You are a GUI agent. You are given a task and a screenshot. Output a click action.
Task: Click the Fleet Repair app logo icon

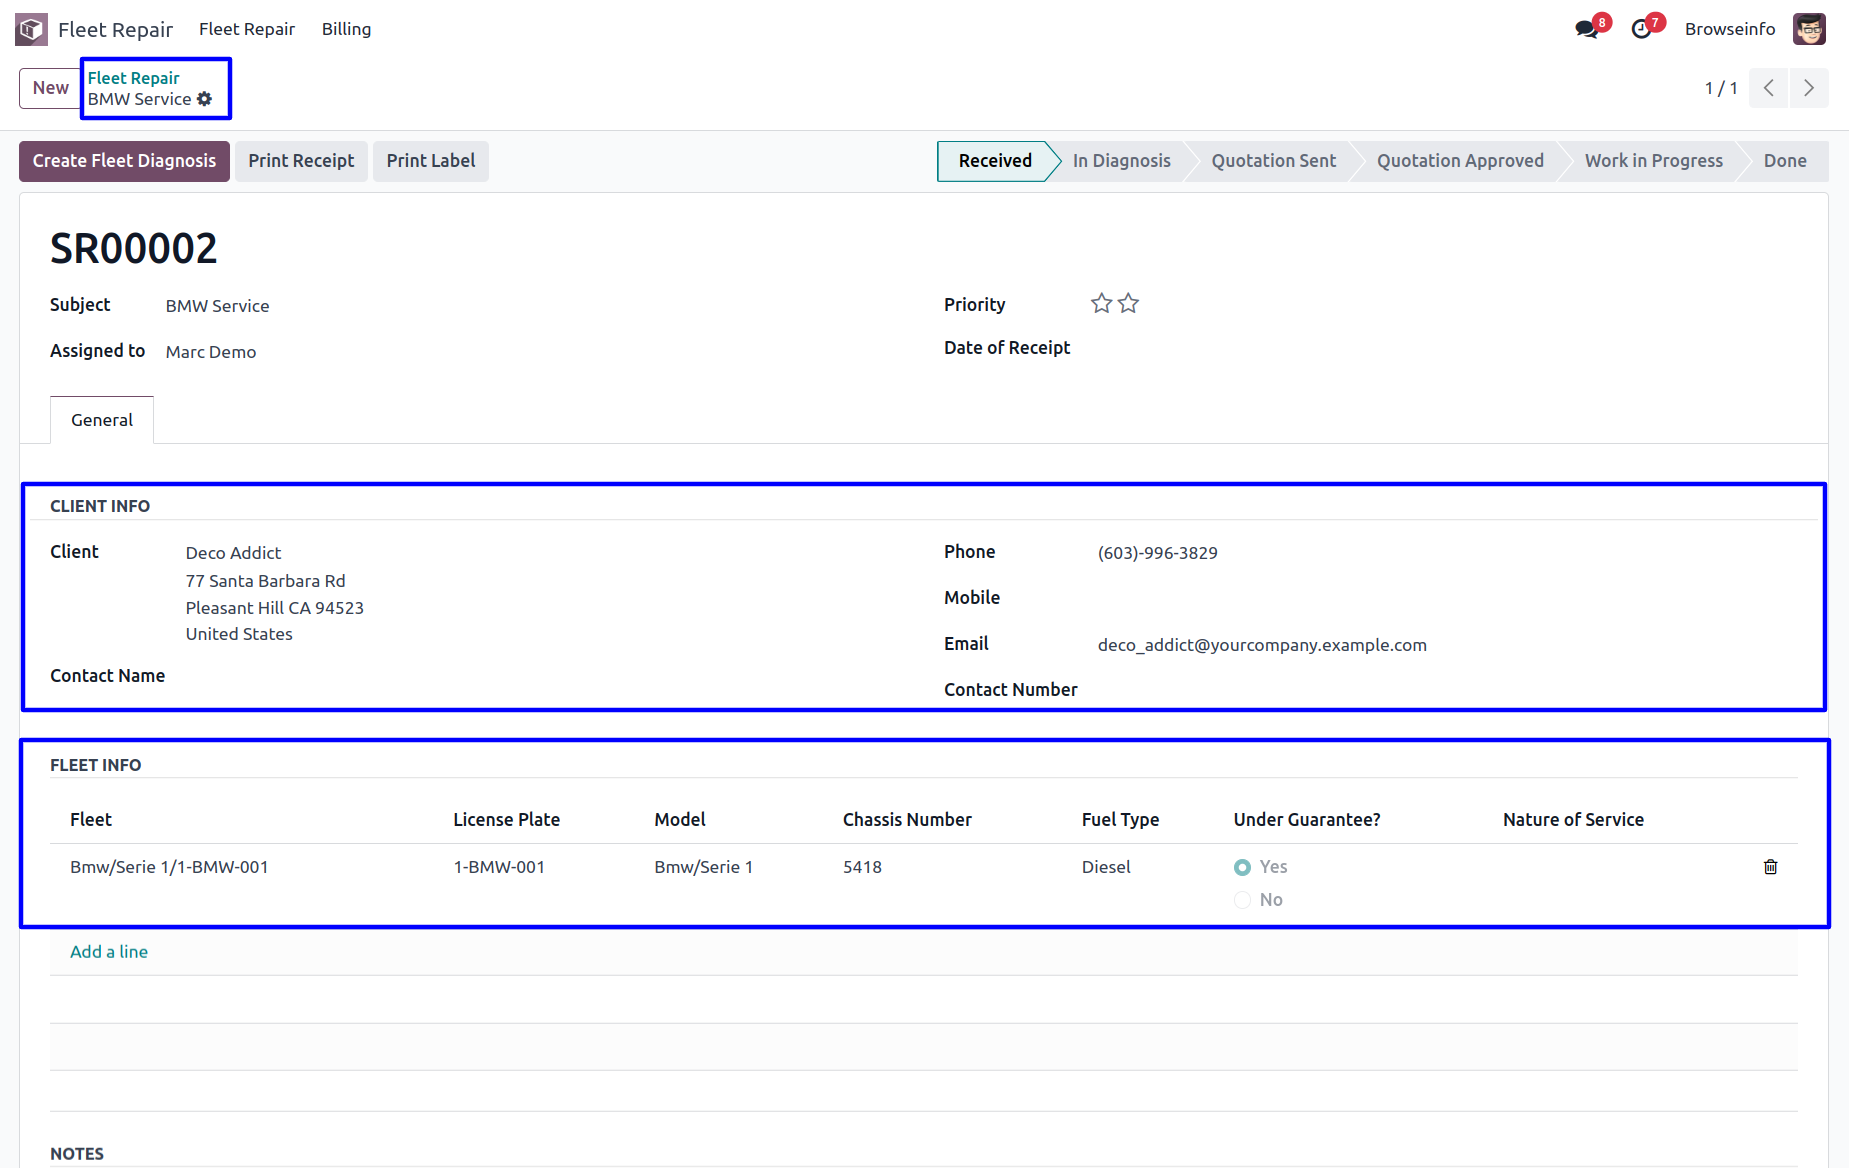click(x=31, y=29)
